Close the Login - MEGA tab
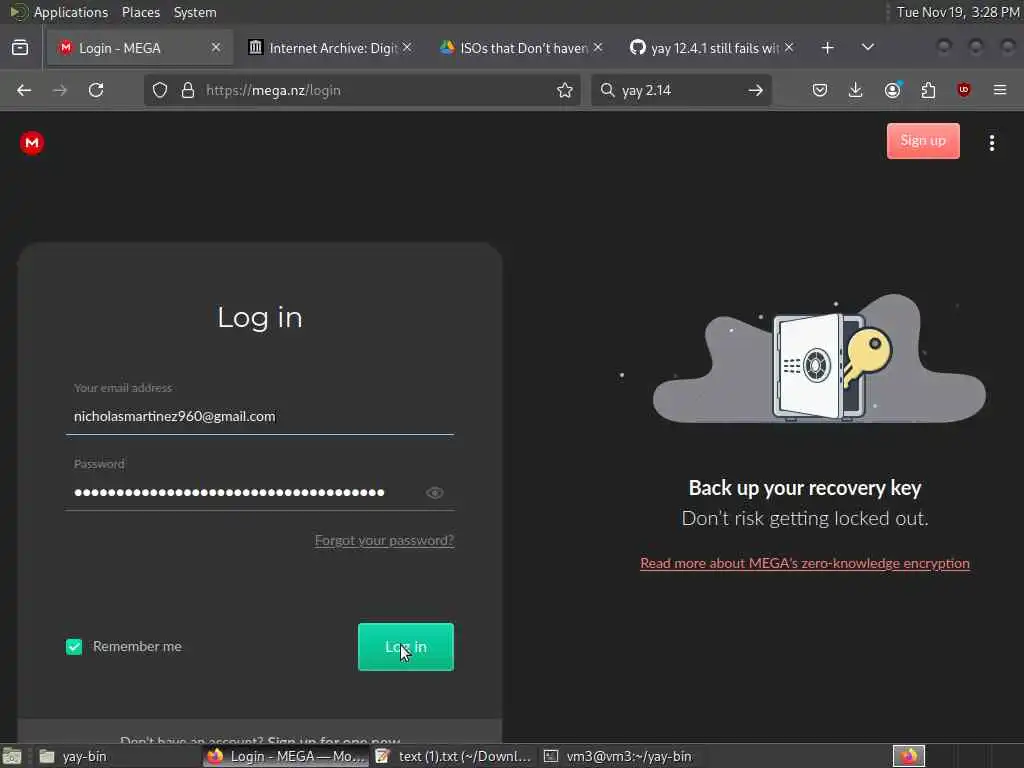This screenshot has height=768, width=1024. 216,48
